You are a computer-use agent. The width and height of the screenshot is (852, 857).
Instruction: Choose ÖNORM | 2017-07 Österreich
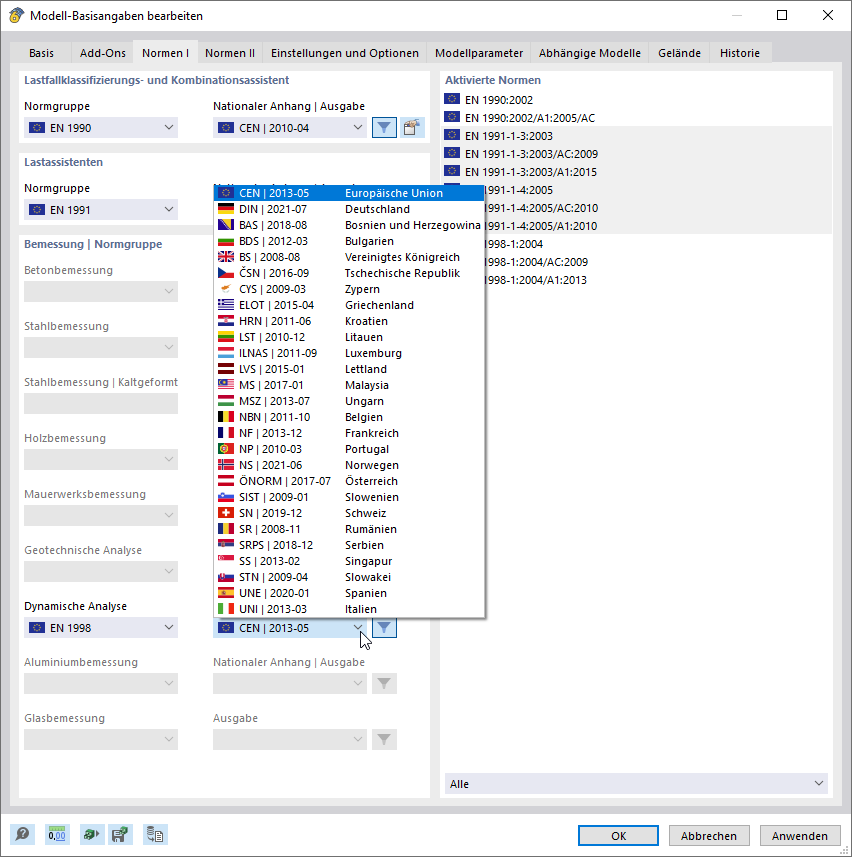click(349, 481)
